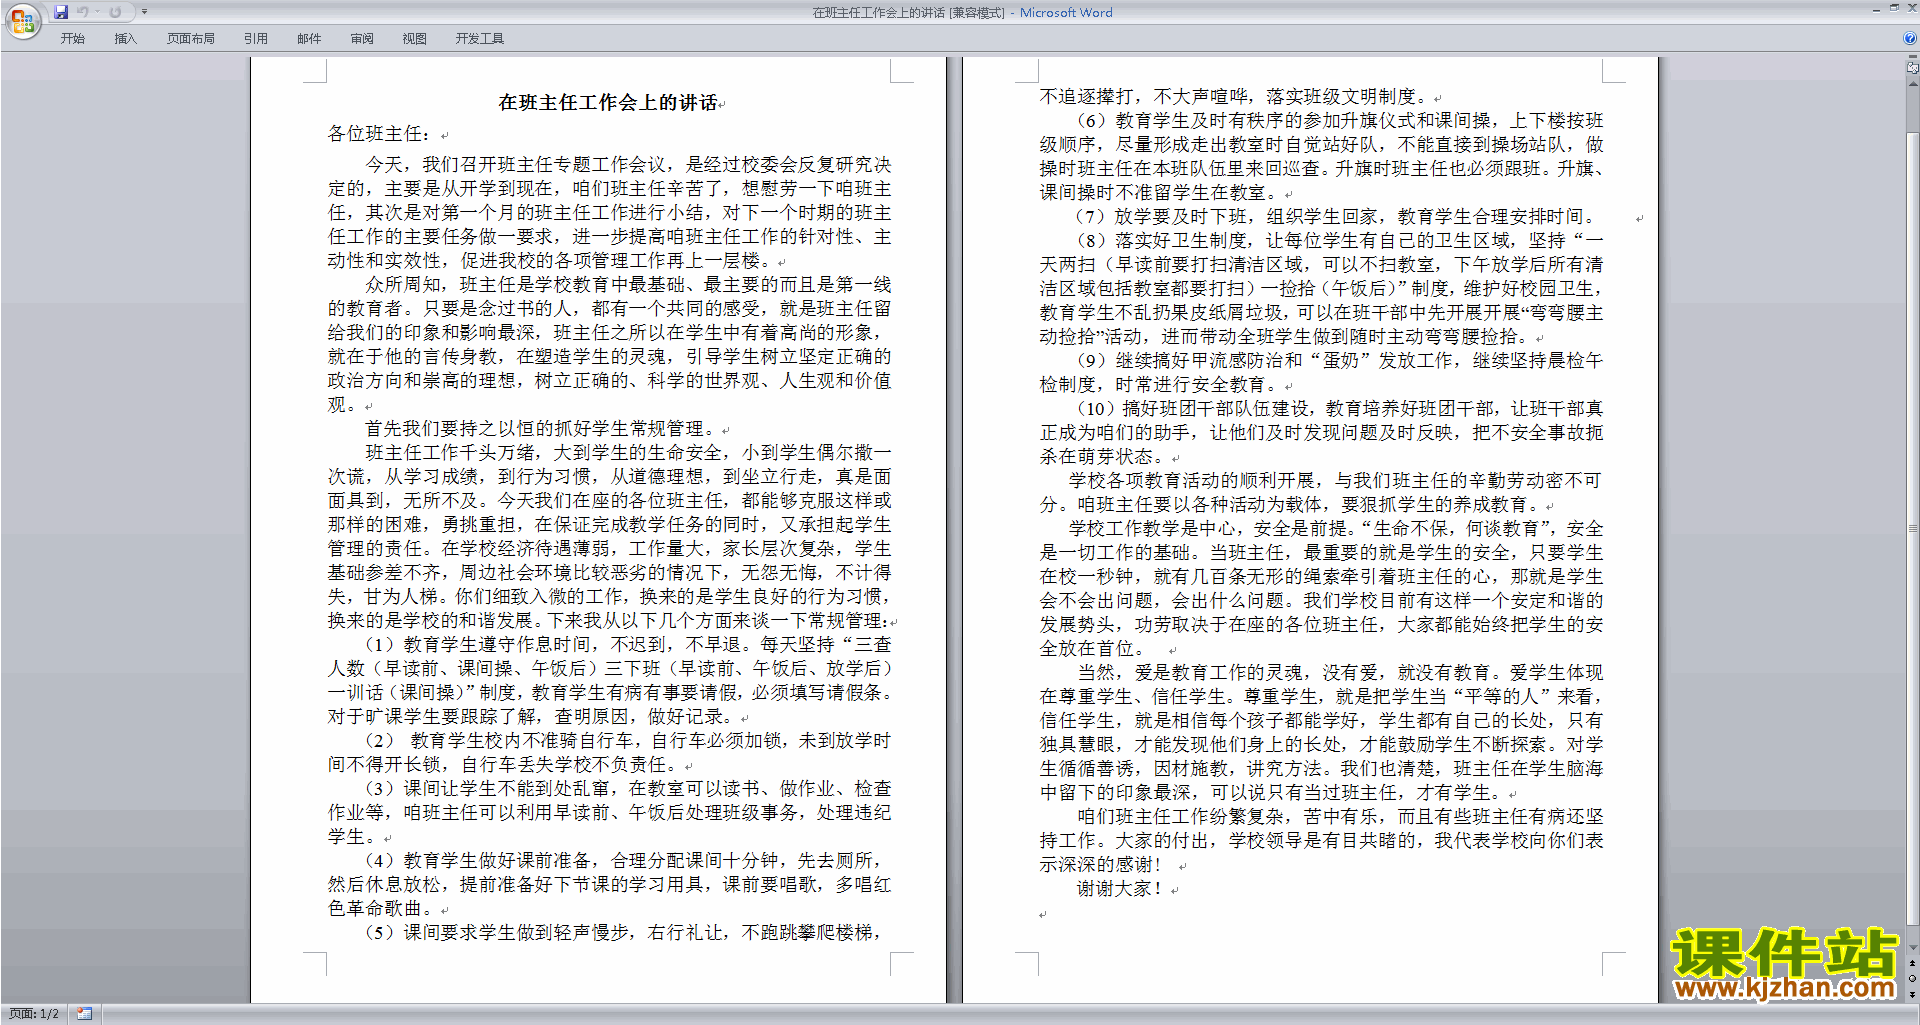Open the 开始 ribbon tab
The width and height of the screenshot is (1920, 1025).
coord(73,39)
